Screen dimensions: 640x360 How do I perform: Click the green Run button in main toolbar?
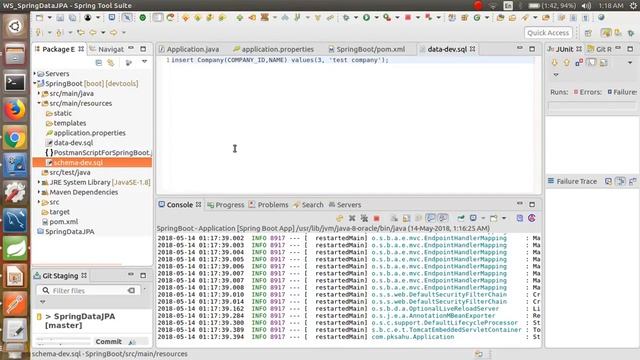click(x=366, y=18)
